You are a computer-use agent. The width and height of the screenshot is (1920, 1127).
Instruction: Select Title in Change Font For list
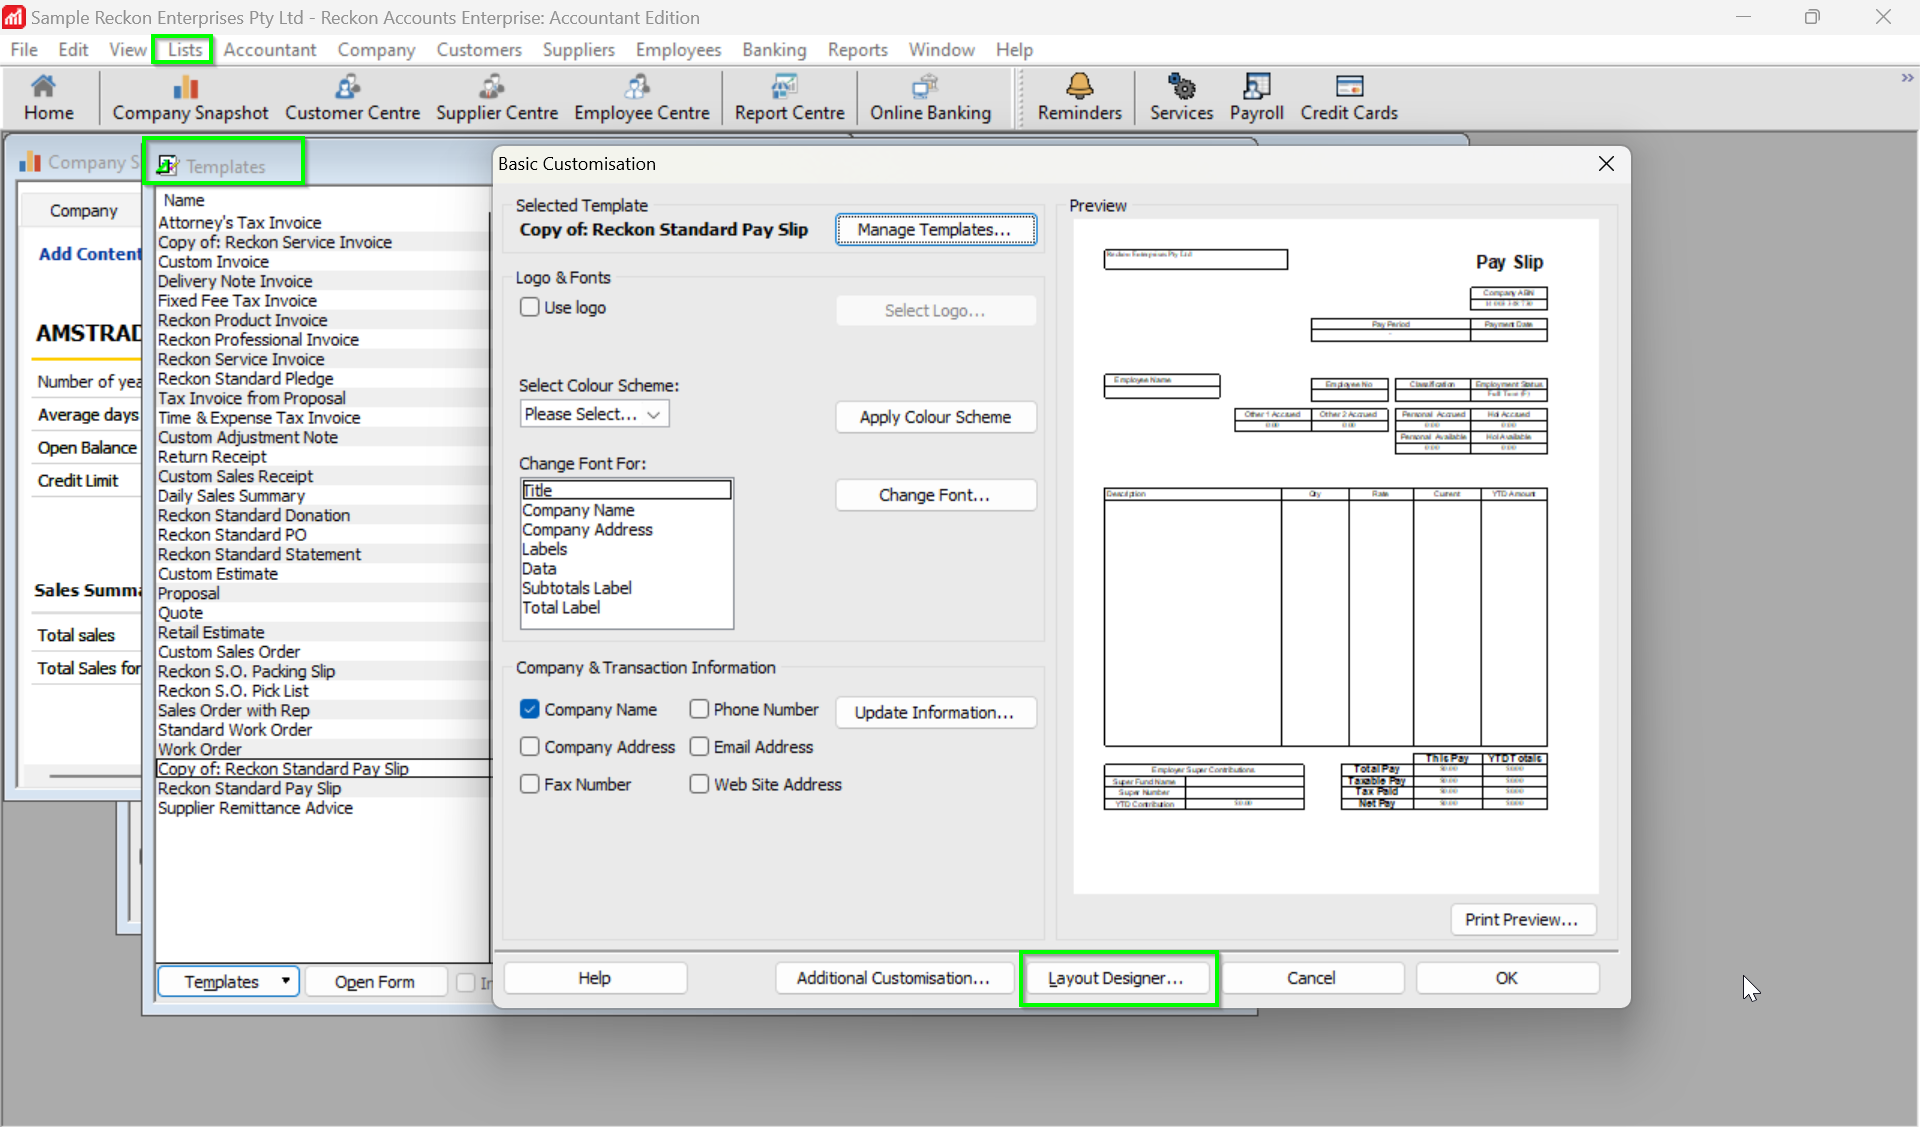pyautogui.click(x=627, y=490)
